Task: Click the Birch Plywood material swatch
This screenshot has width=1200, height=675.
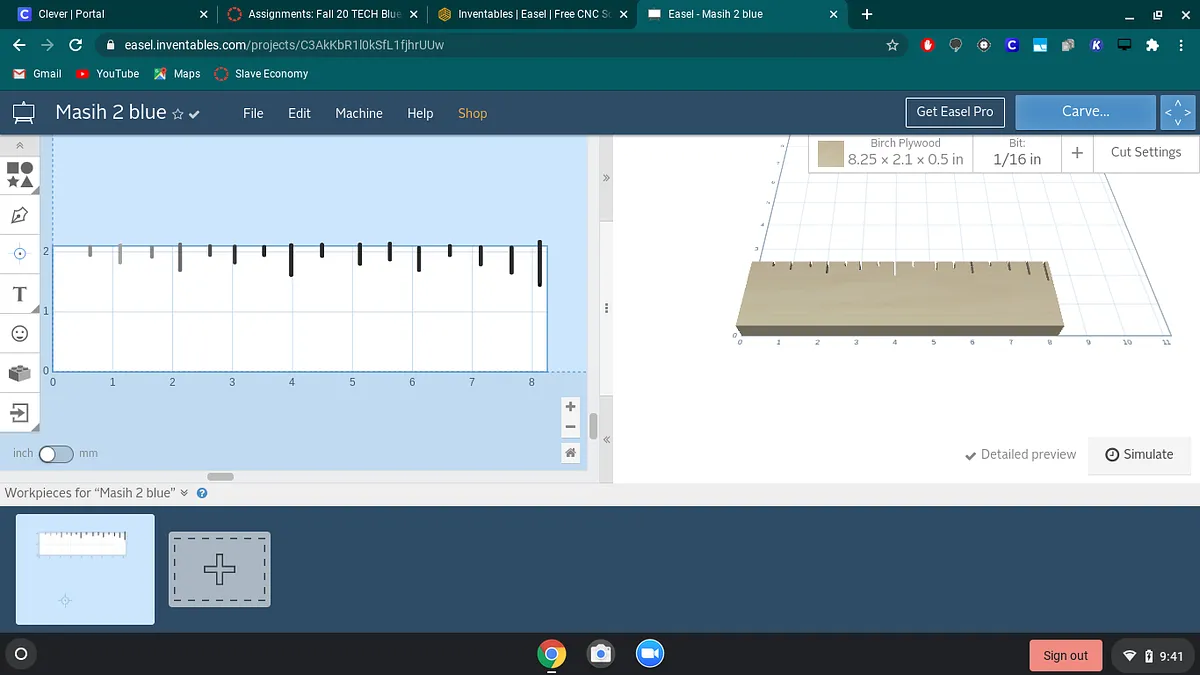Action: [x=831, y=154]
